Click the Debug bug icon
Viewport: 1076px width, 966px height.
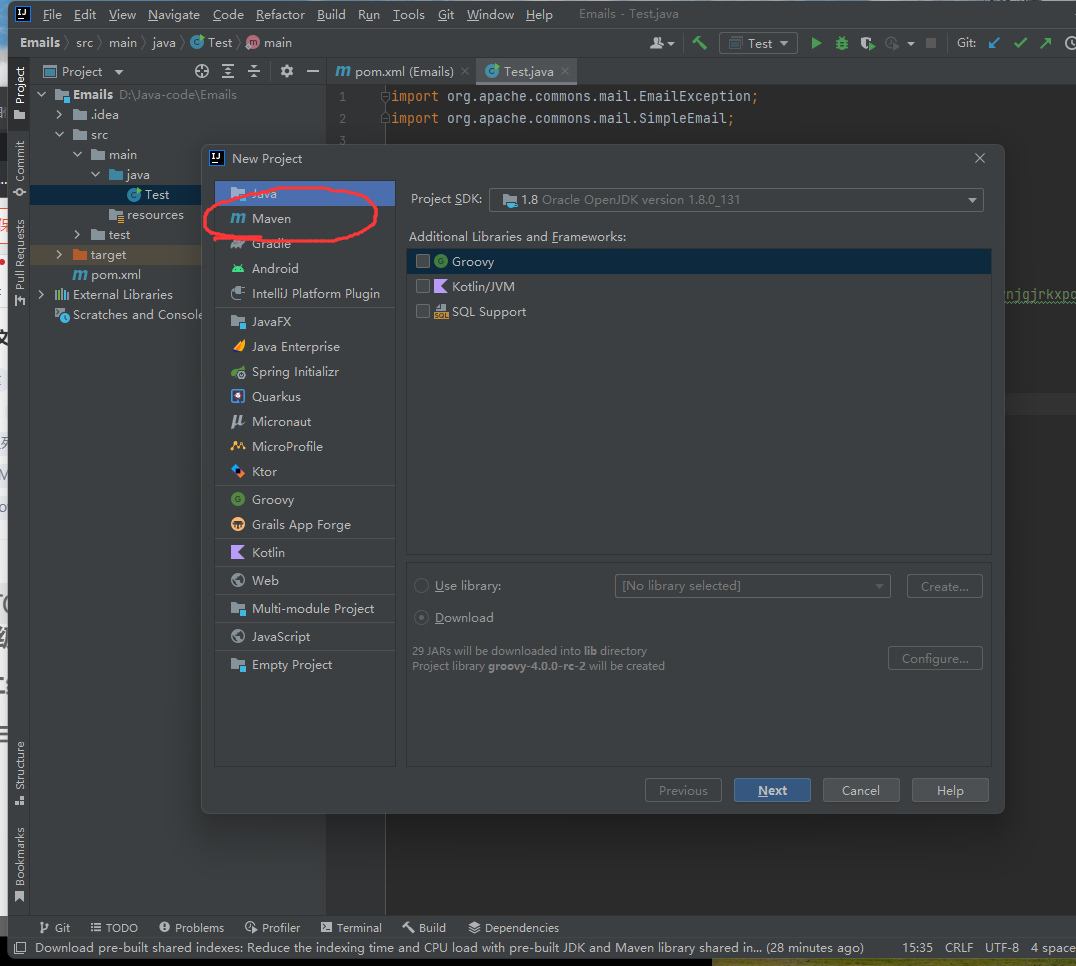[x=841, y=43]
